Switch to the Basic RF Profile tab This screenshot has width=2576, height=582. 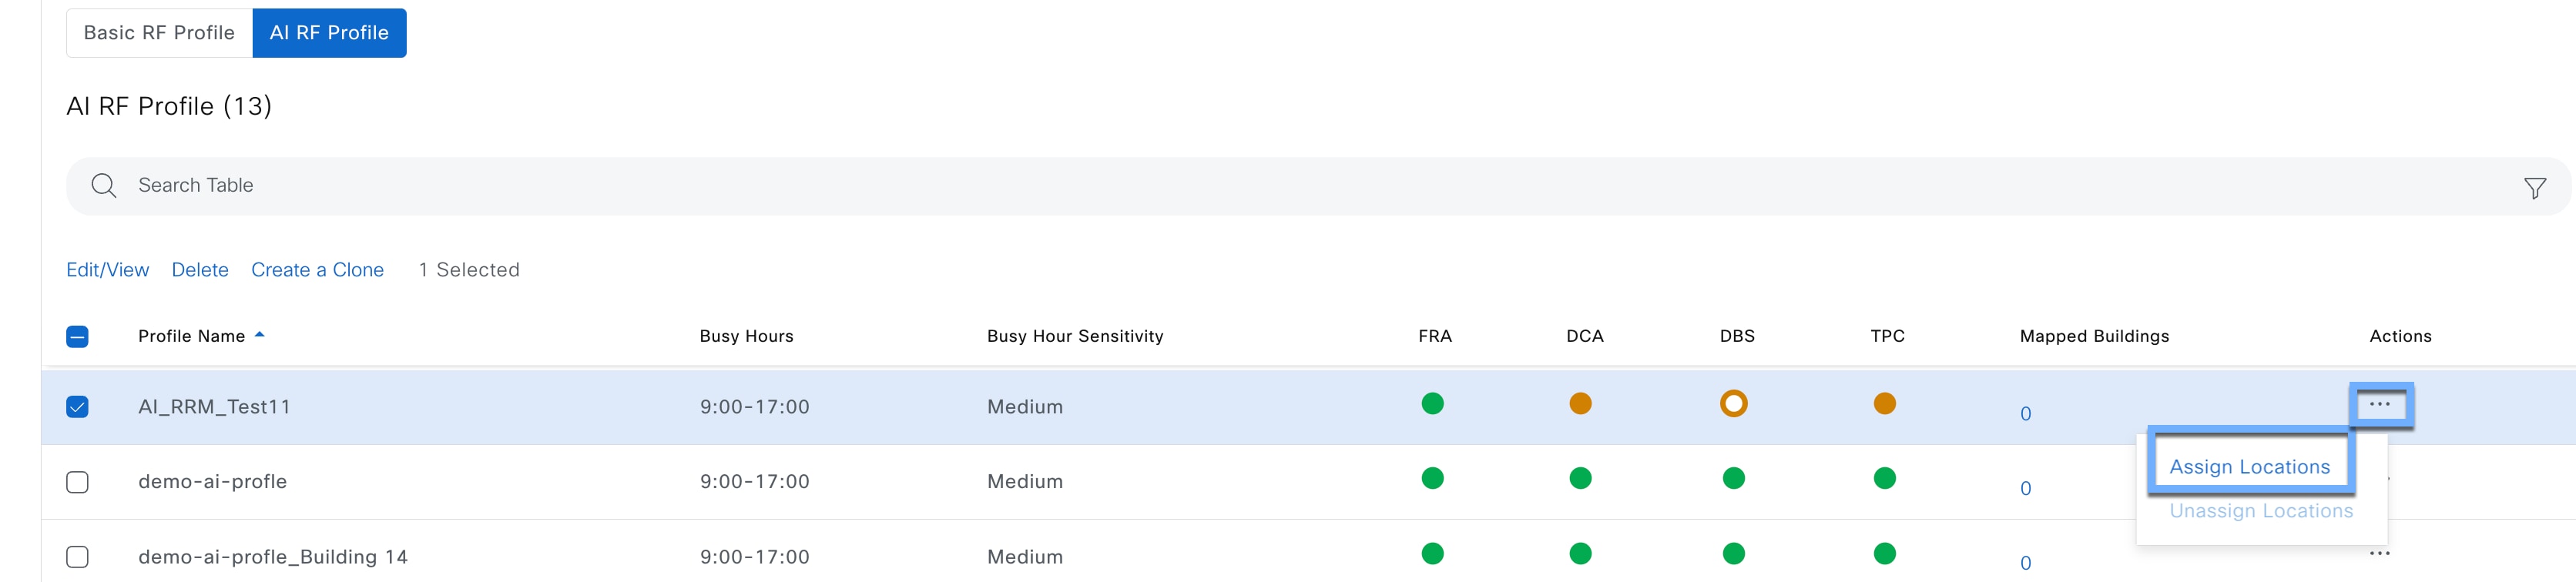[x=159, y=33]
